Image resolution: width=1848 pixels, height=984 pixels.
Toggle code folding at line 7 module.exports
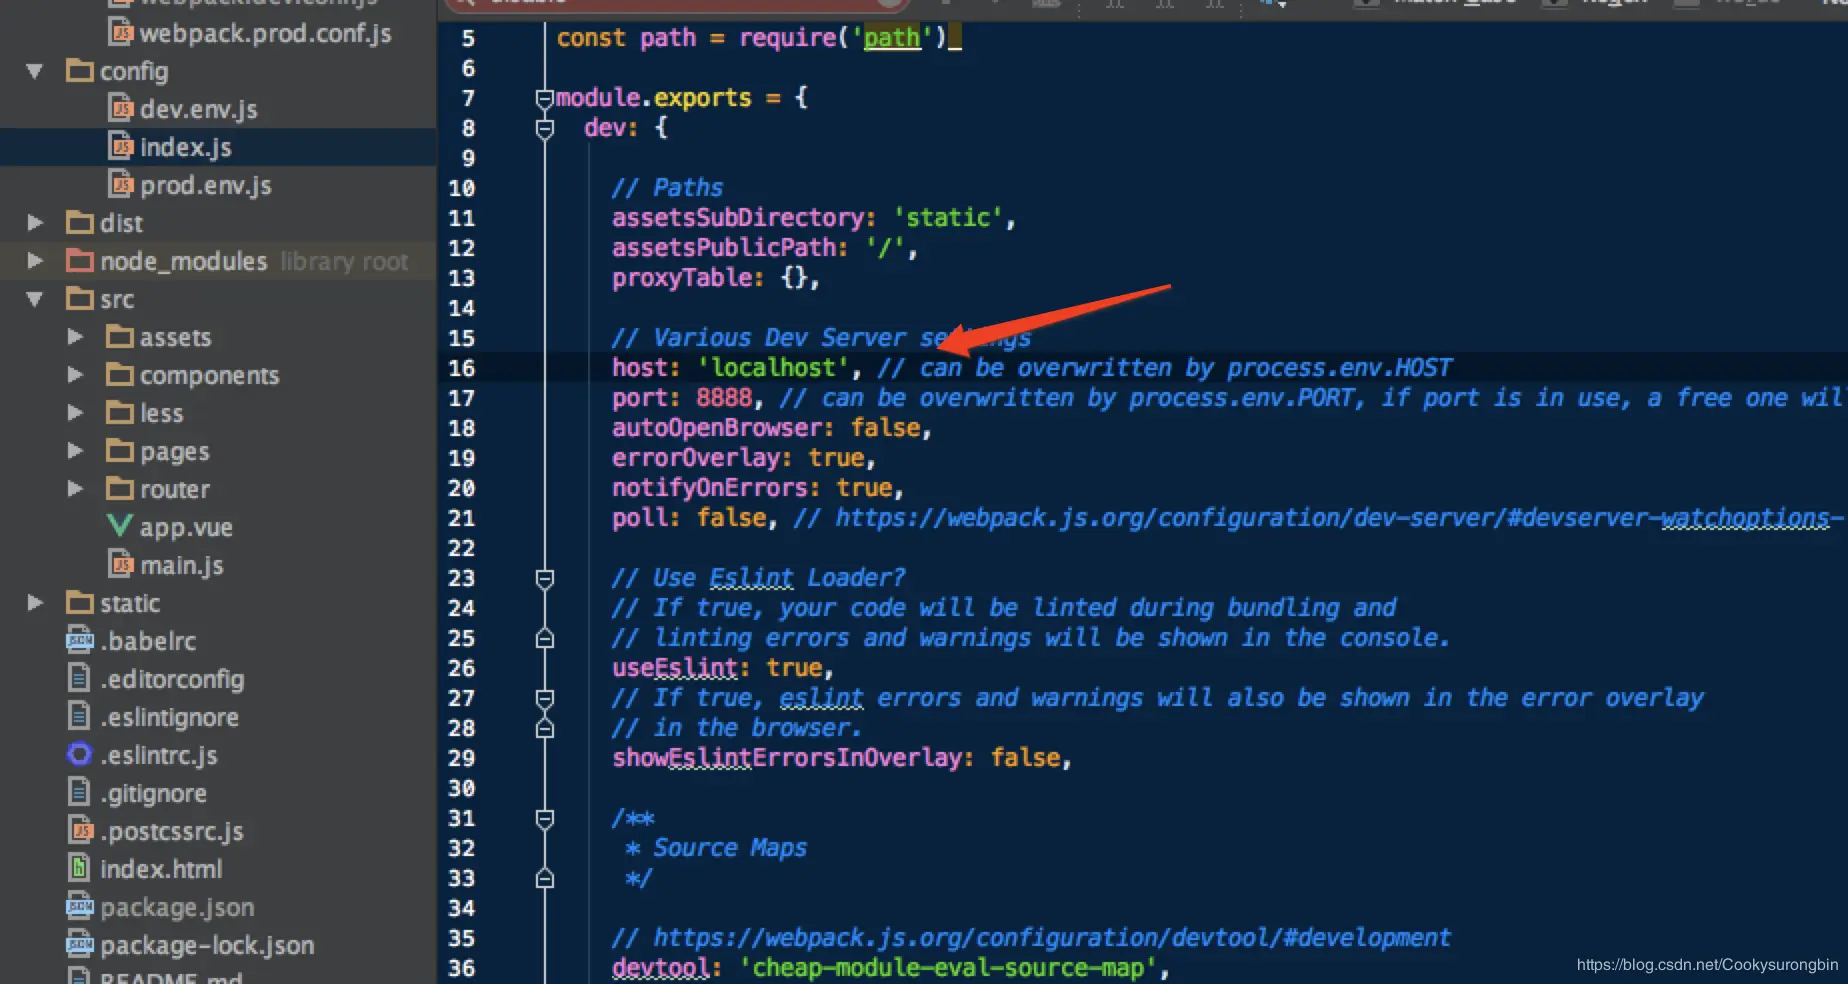pos(545,98)
